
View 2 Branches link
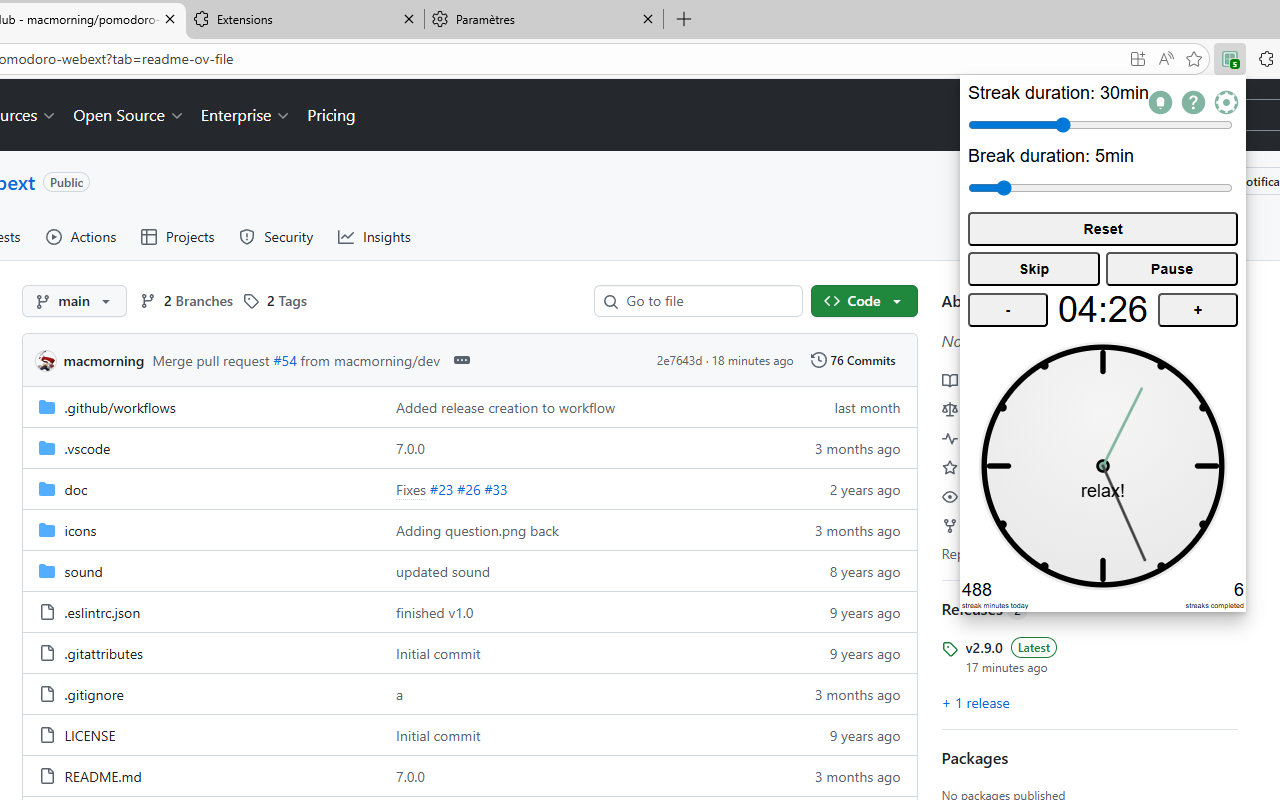tap(187, 301)
